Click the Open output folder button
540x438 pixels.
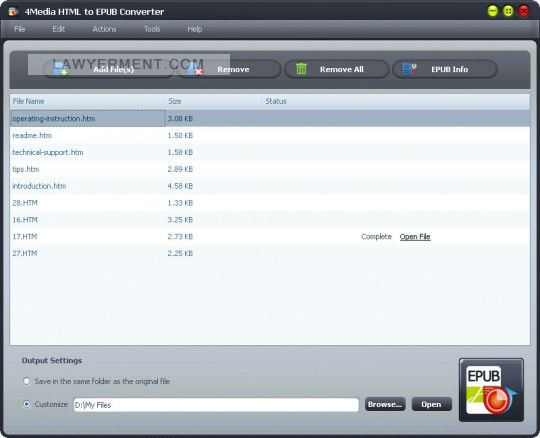point(432,404)
